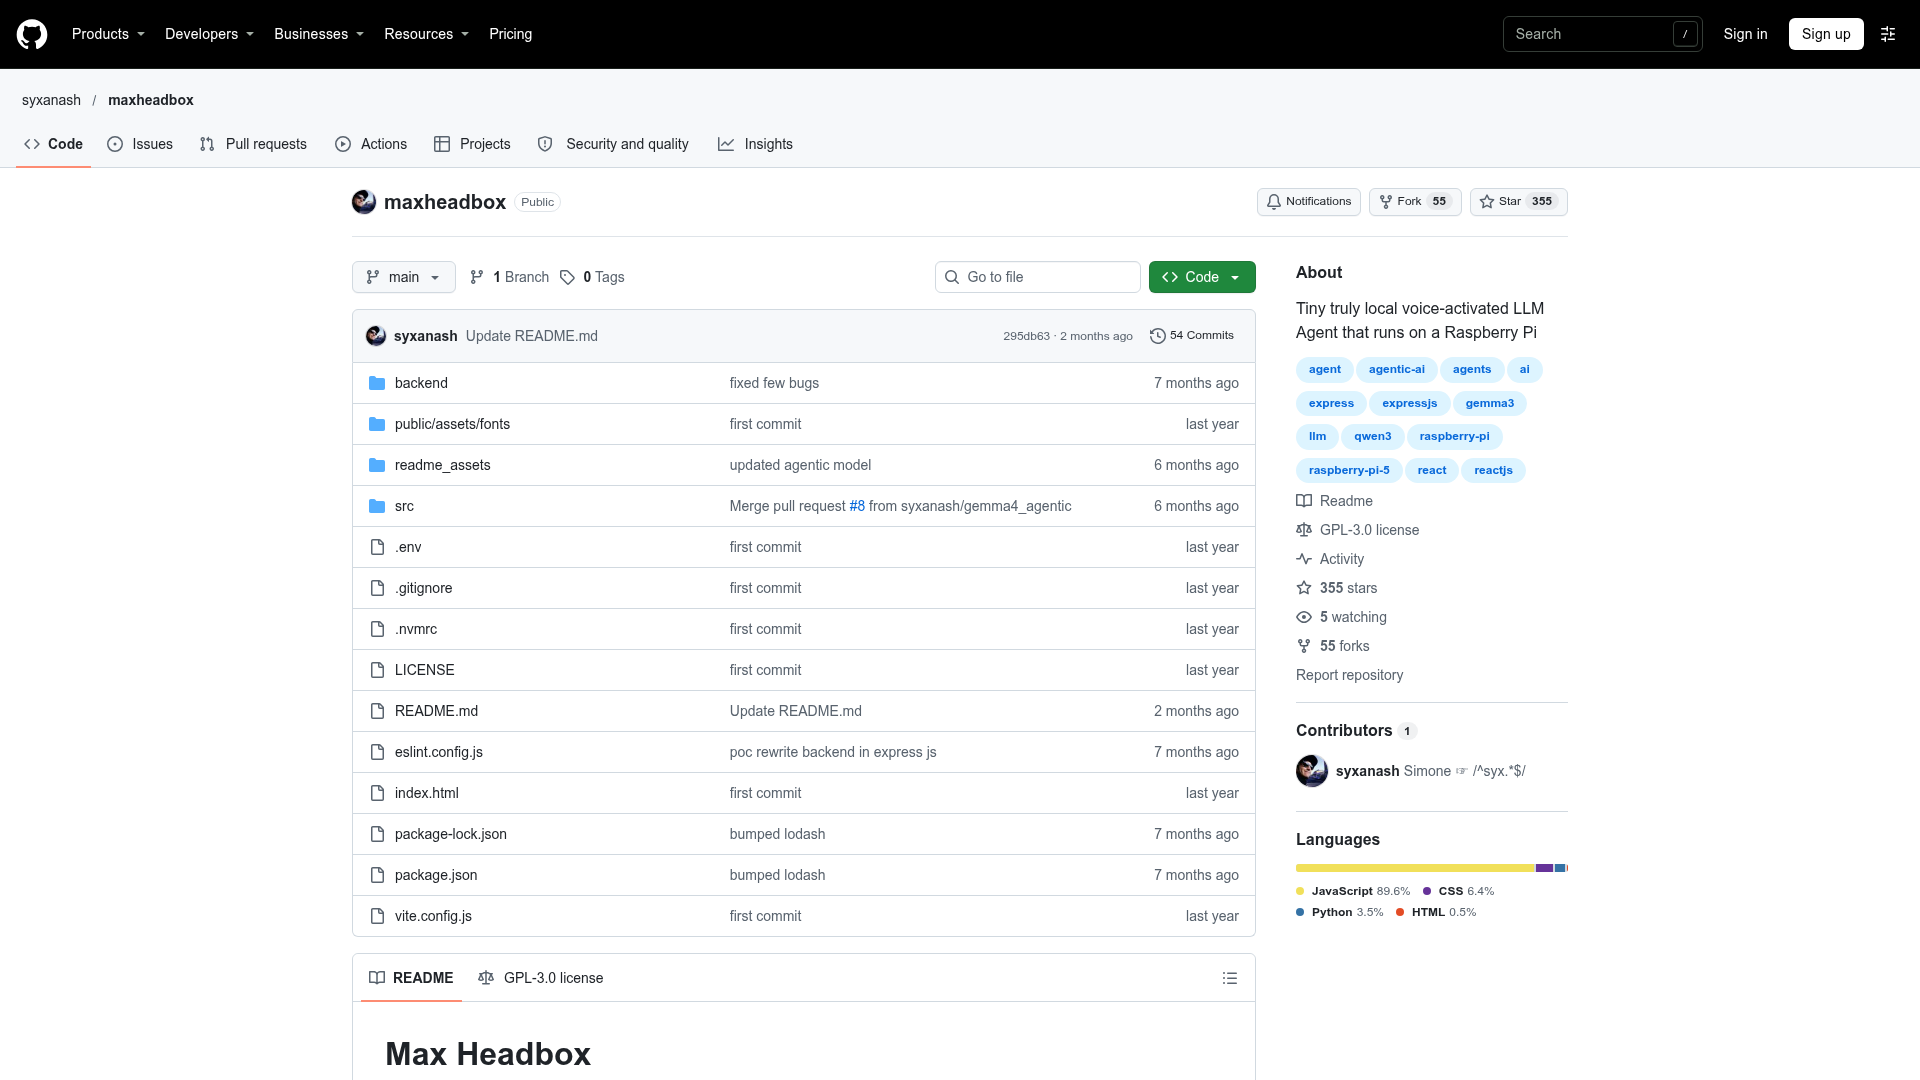View the 1 Branch list
Screen dimensions: 1920x1080
[509, 277]
